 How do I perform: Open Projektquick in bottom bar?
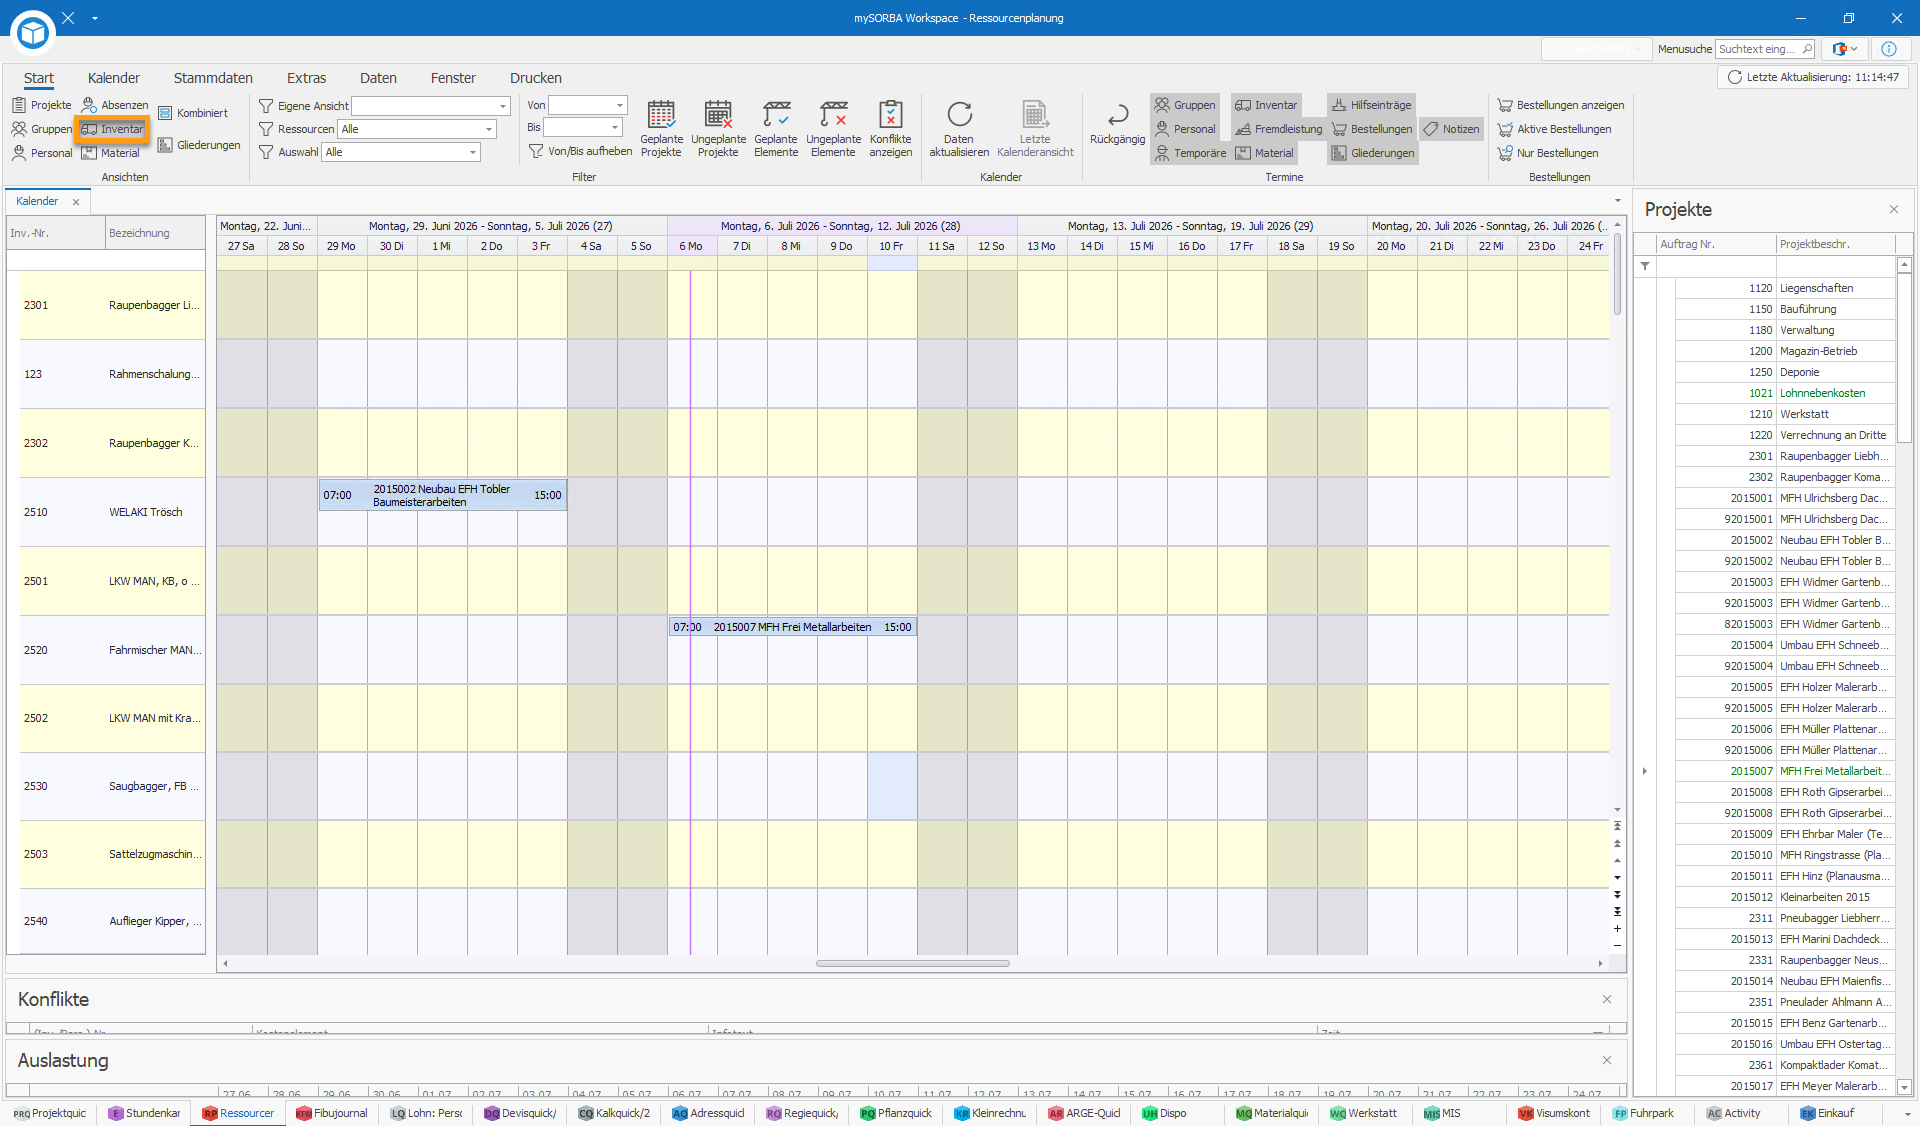(x=50, y=1113)
